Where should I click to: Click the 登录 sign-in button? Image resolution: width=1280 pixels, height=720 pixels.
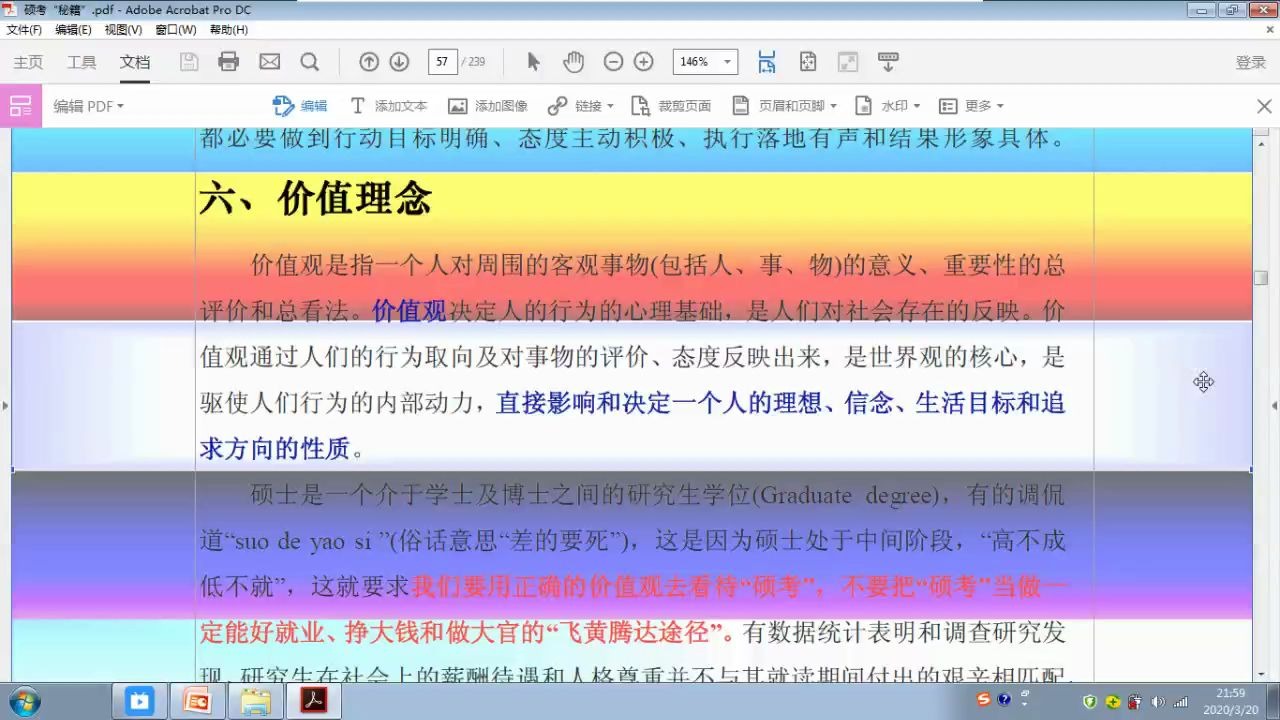point(1249,61)
